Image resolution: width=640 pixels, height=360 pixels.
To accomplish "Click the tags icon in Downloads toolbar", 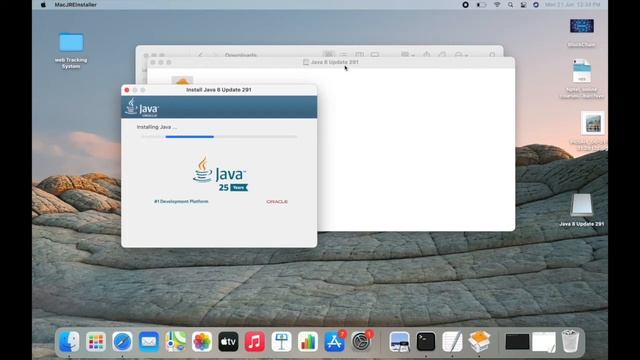I will (x=442, y=55).
